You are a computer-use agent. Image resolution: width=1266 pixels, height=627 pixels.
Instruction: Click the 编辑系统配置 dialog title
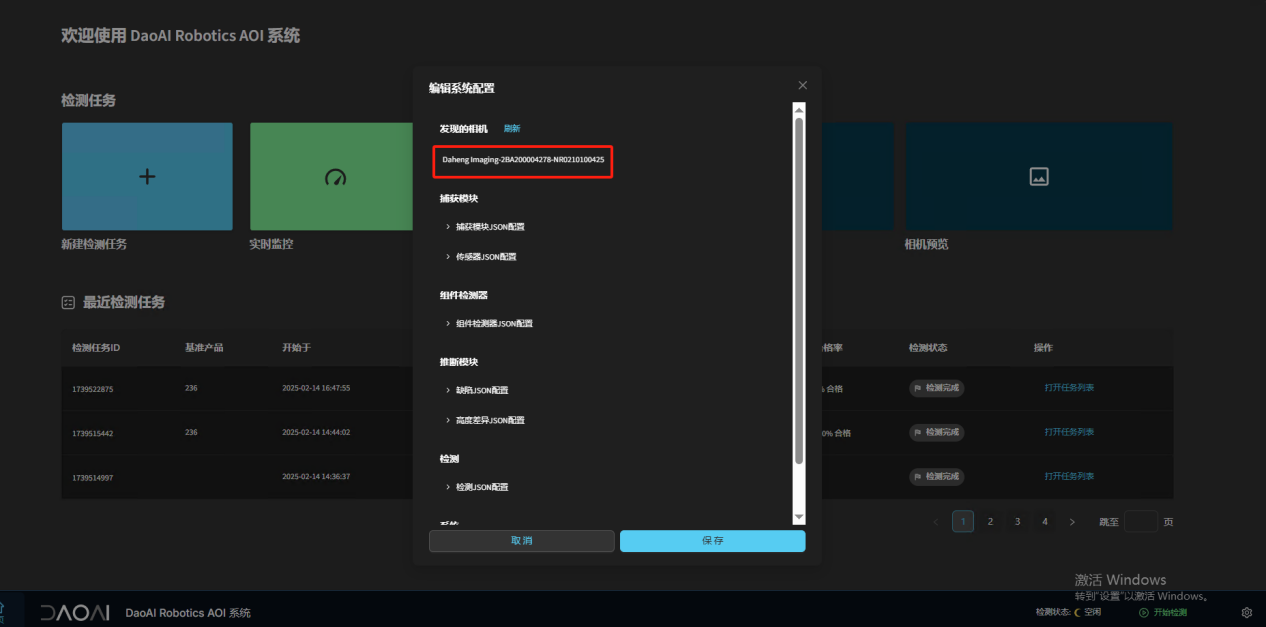462,88
